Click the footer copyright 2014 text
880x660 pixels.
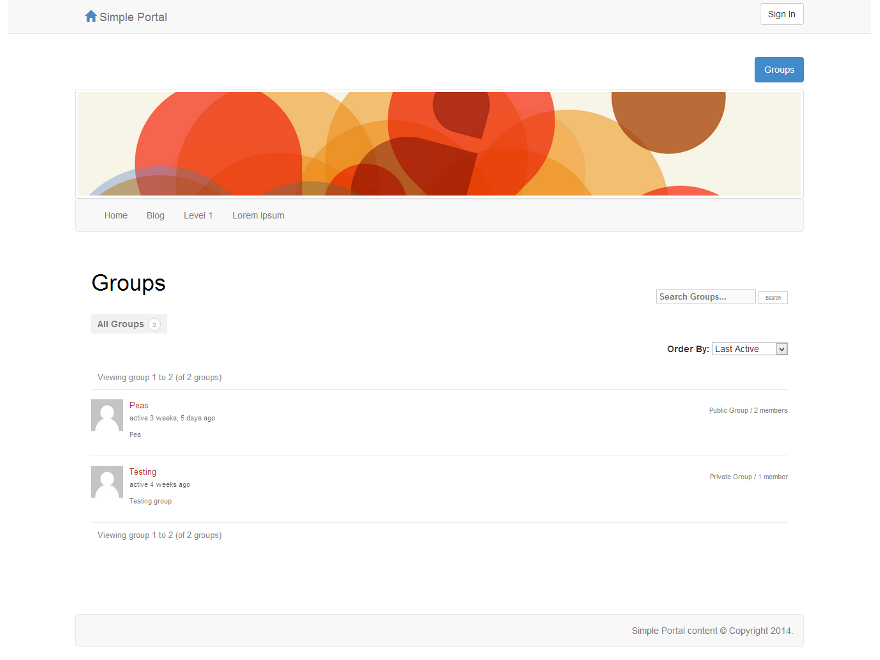pyautogui.click(x=711, y=631)
